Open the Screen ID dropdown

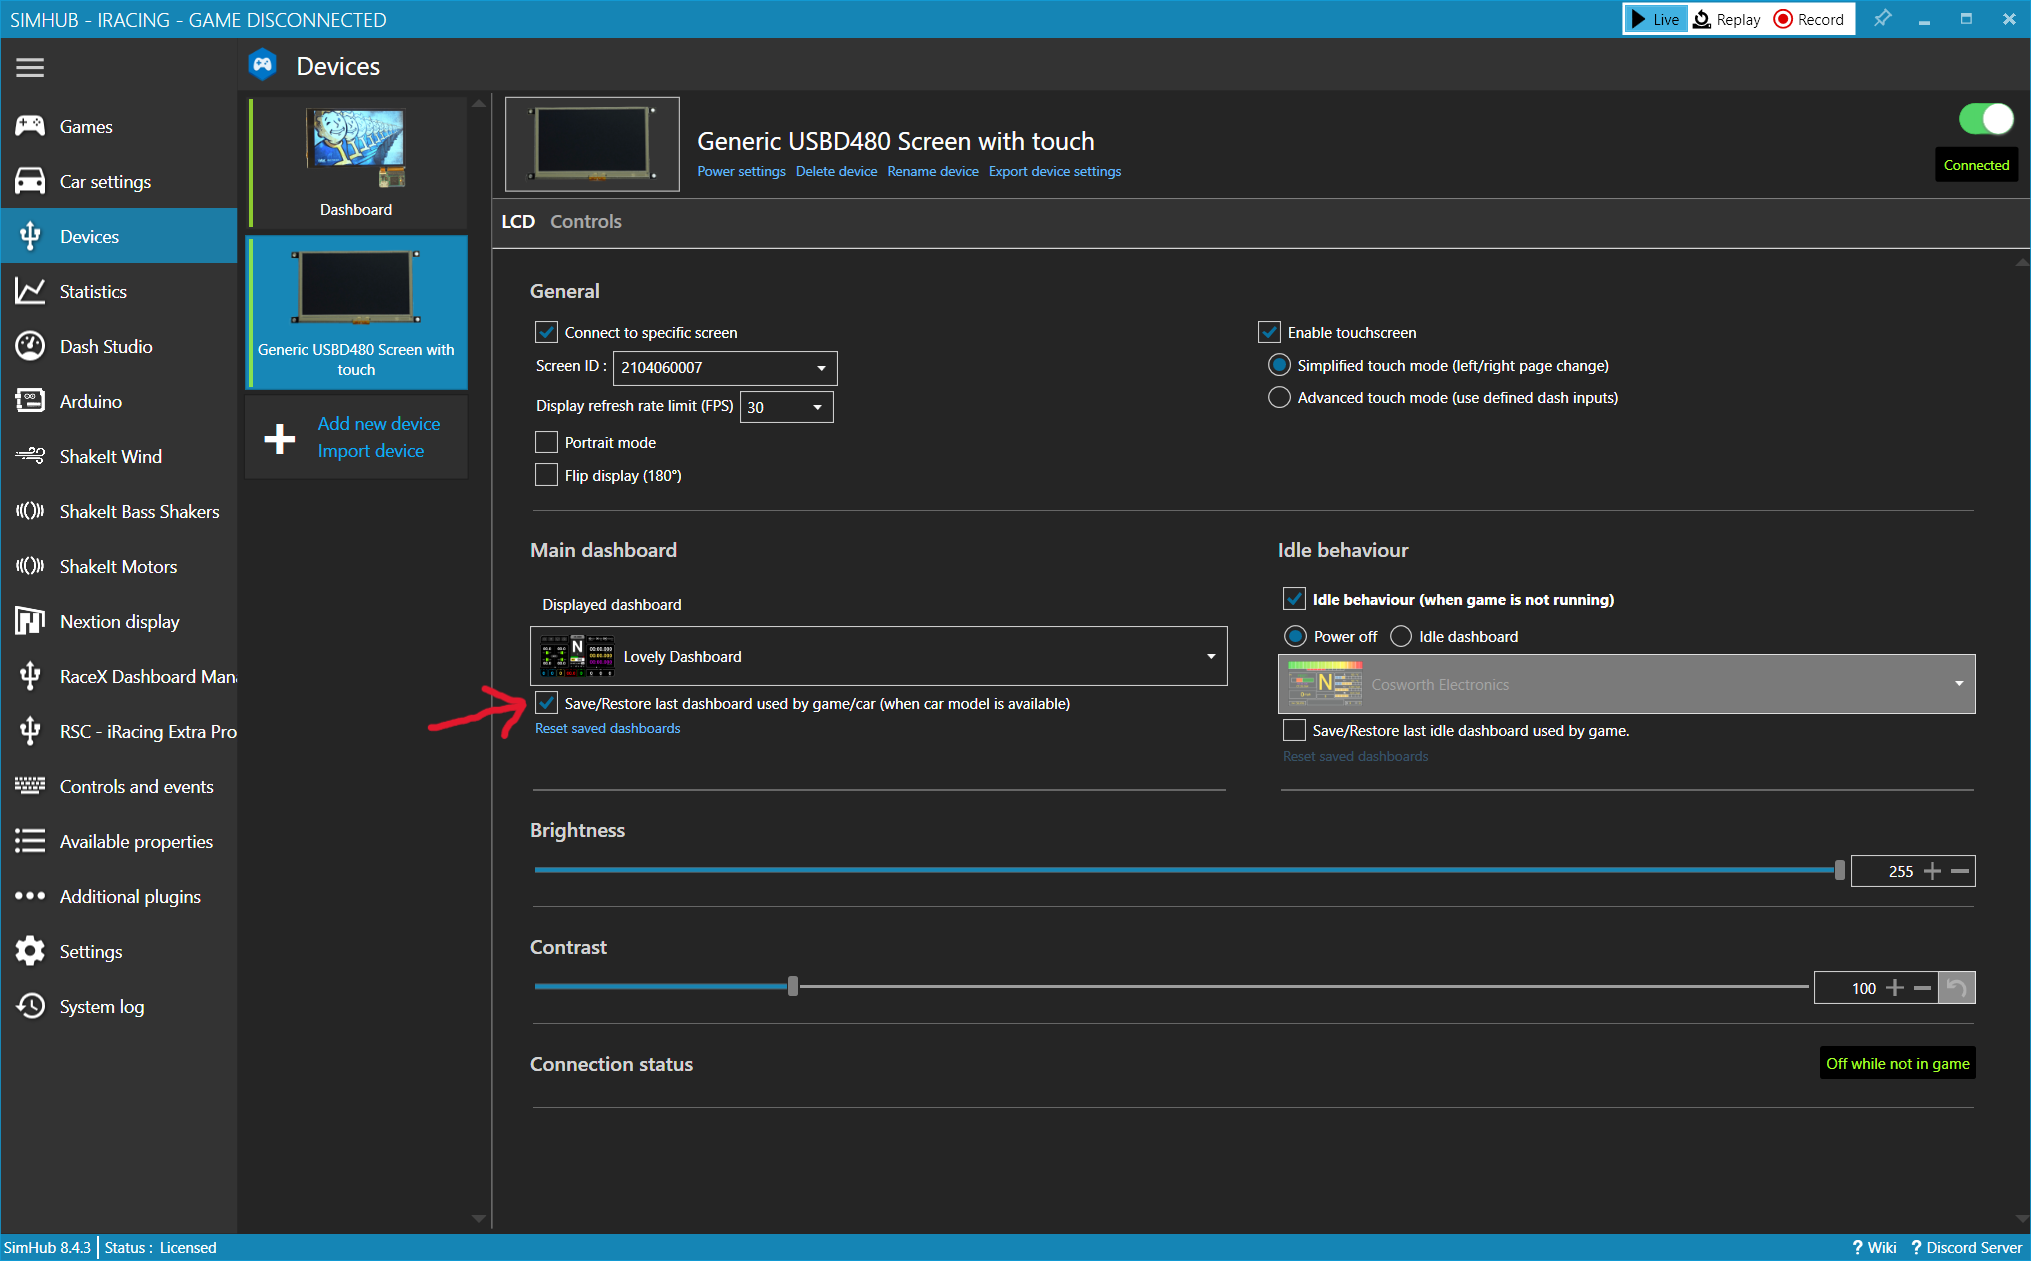(725, 368)
